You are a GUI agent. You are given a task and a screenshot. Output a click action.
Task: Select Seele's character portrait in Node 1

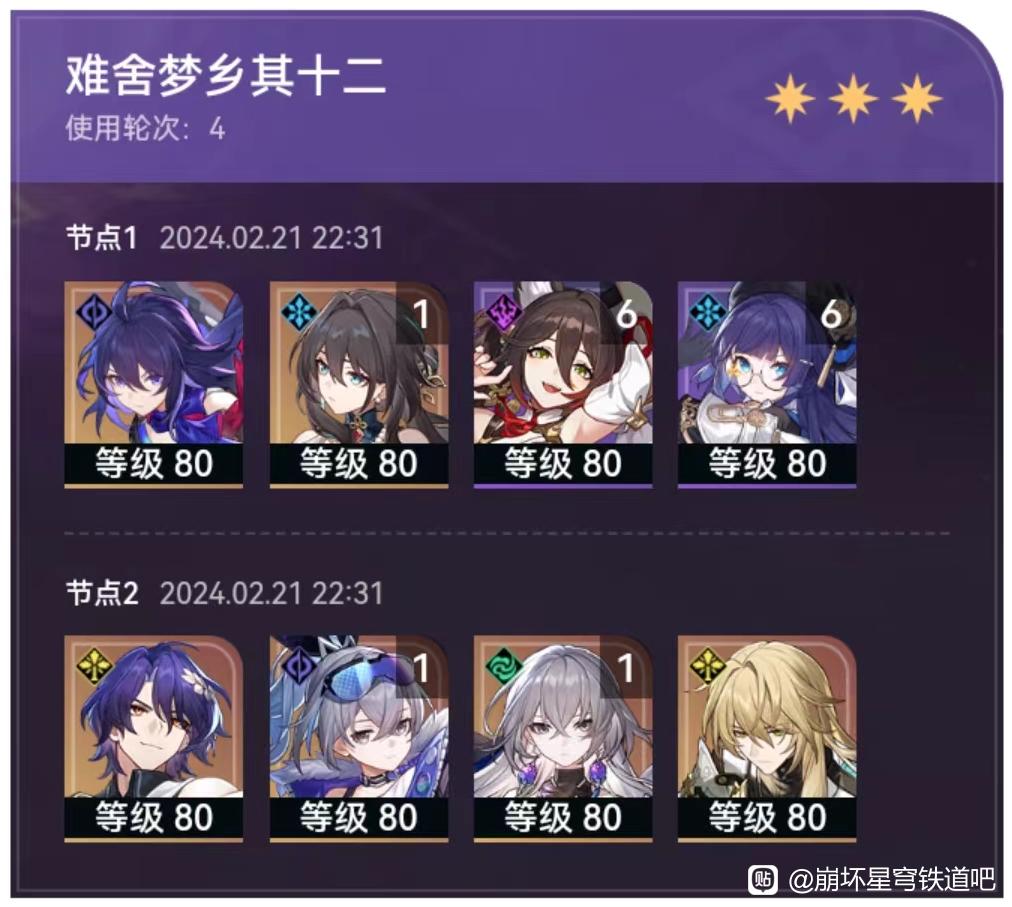pyautogui.click(x=154, y=383)
